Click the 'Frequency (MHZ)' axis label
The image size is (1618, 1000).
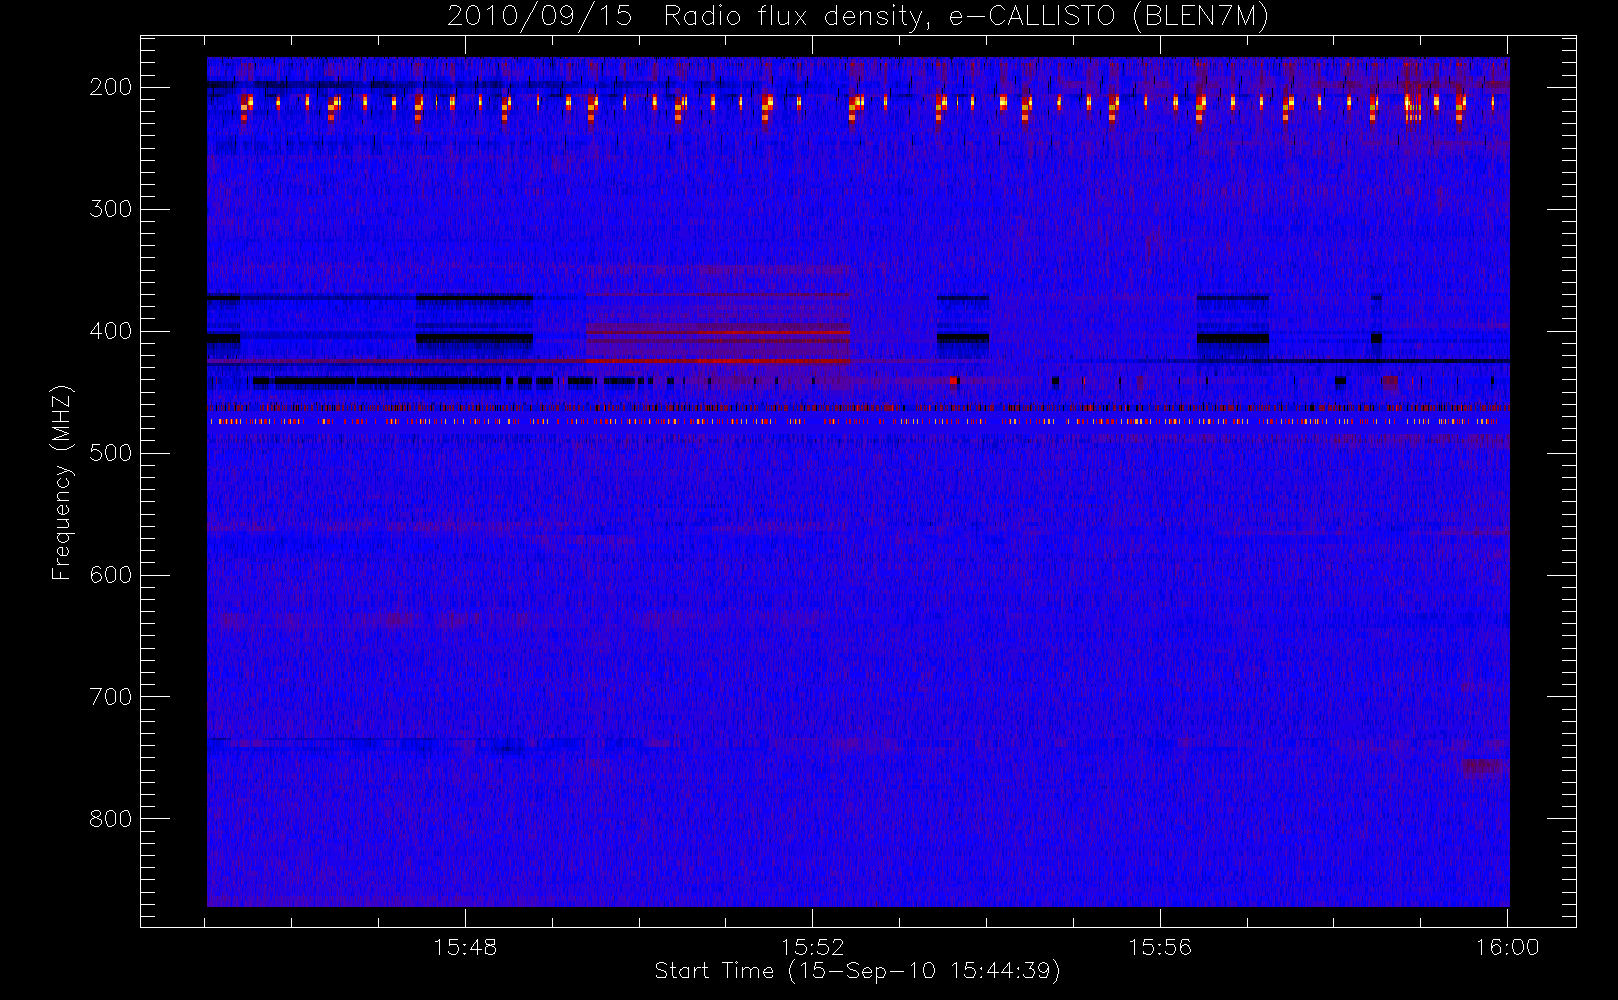[x=62, y=482]
